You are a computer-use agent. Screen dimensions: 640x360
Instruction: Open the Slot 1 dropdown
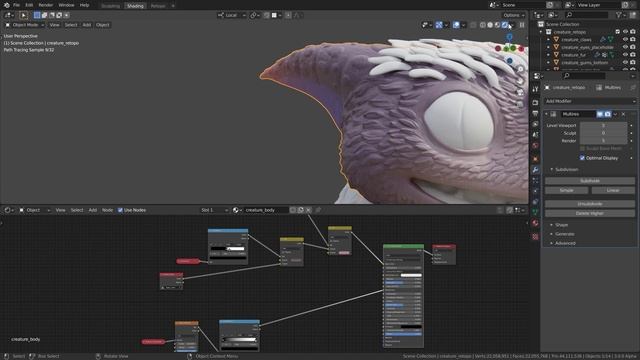[214, 210]
